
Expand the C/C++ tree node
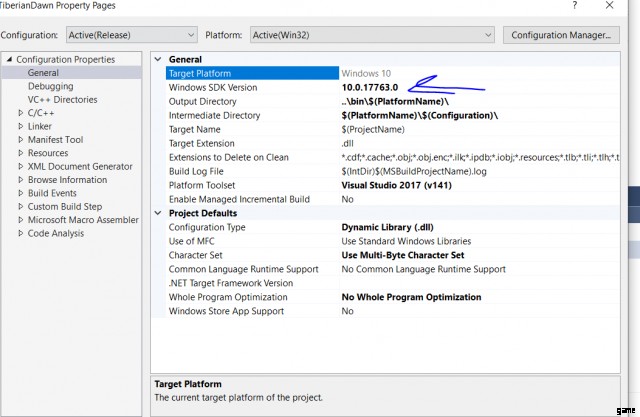coord(21,114)
